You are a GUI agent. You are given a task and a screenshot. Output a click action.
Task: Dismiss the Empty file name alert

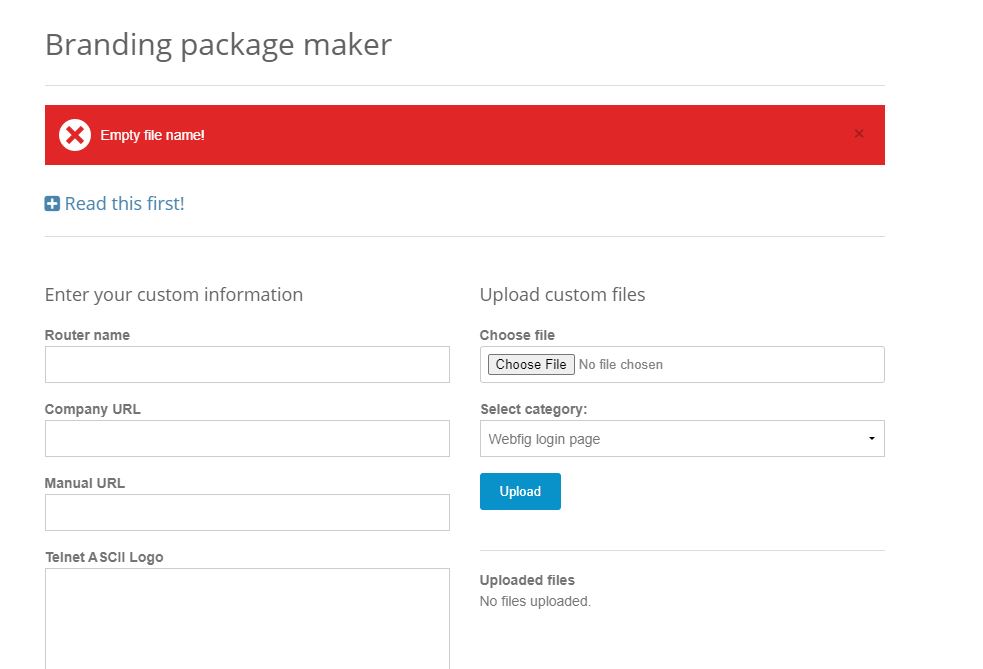tap(858, 133)
